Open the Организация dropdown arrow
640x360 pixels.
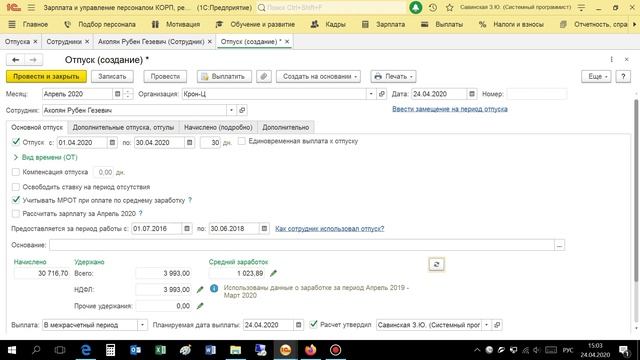tap(371, 94)
